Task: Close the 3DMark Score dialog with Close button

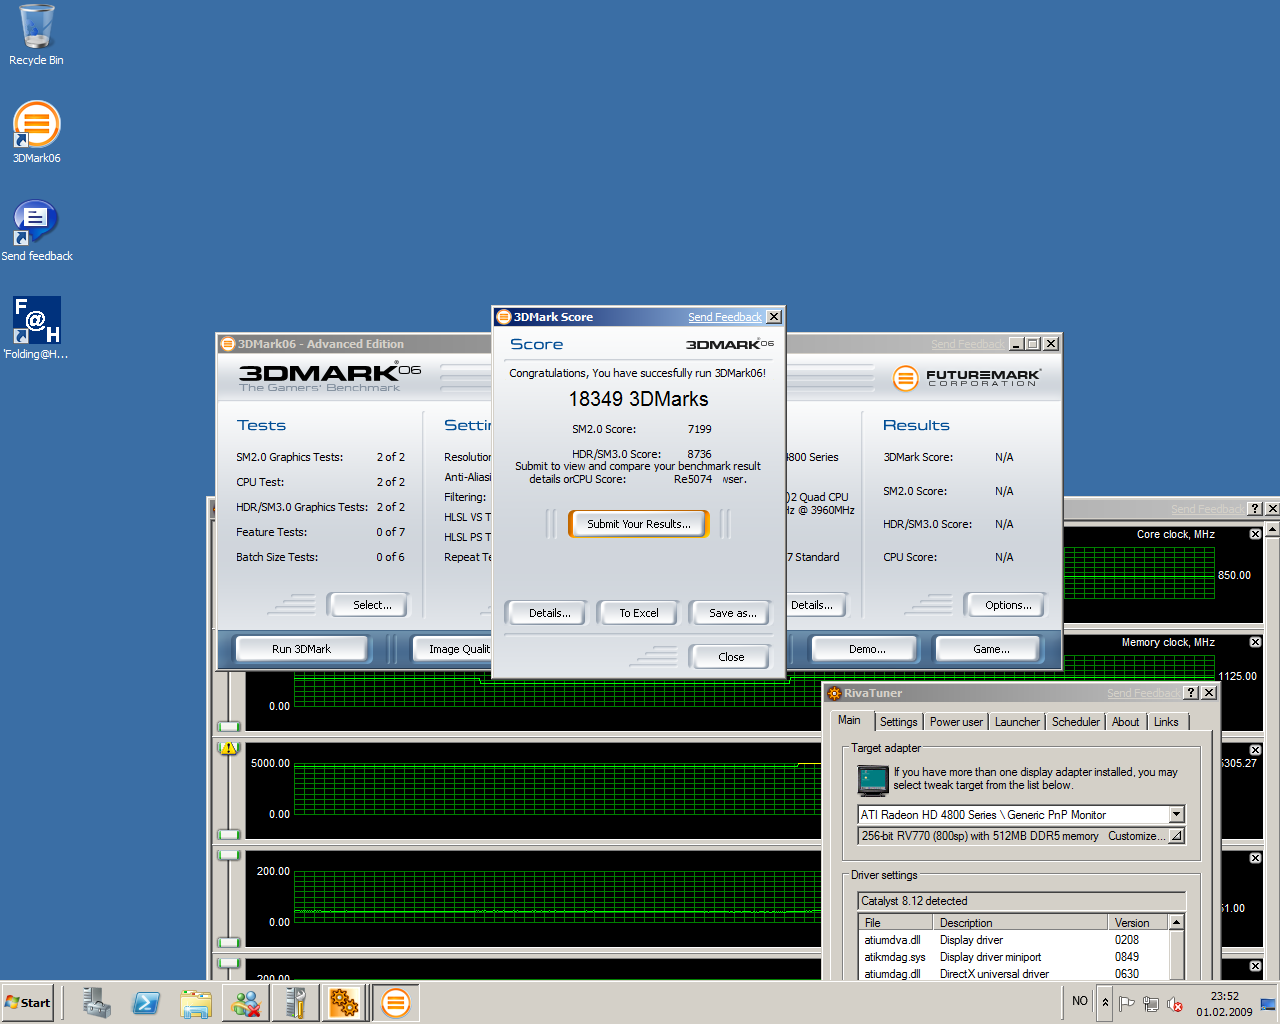Action: click(731, 657)
